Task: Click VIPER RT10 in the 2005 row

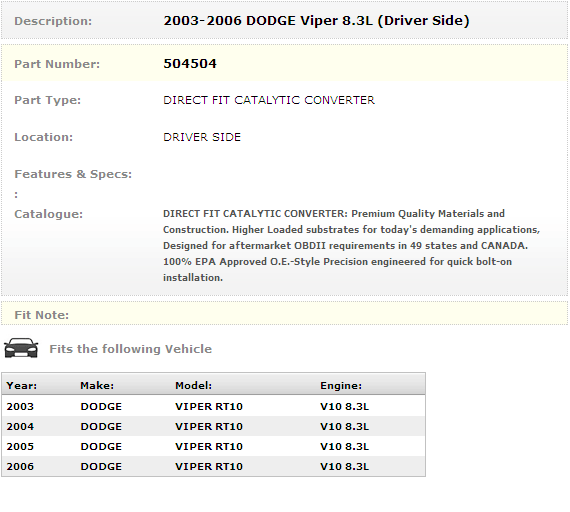Action: point(209,447)
